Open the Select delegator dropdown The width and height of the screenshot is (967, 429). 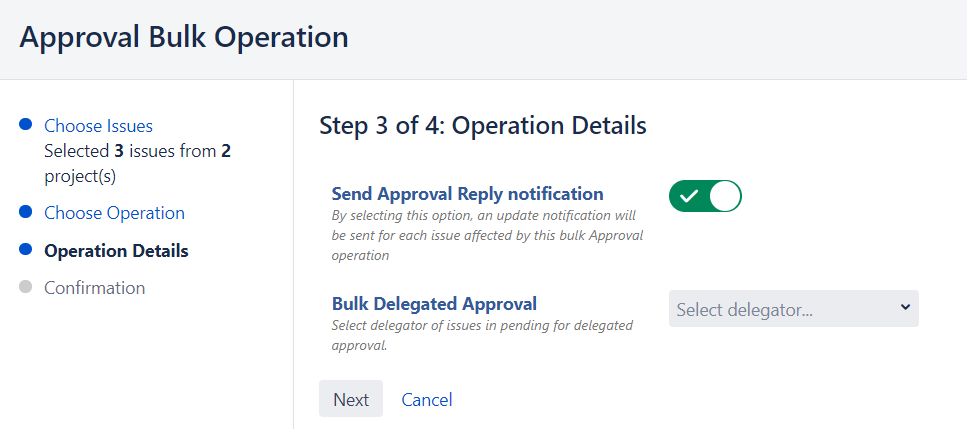793,309
